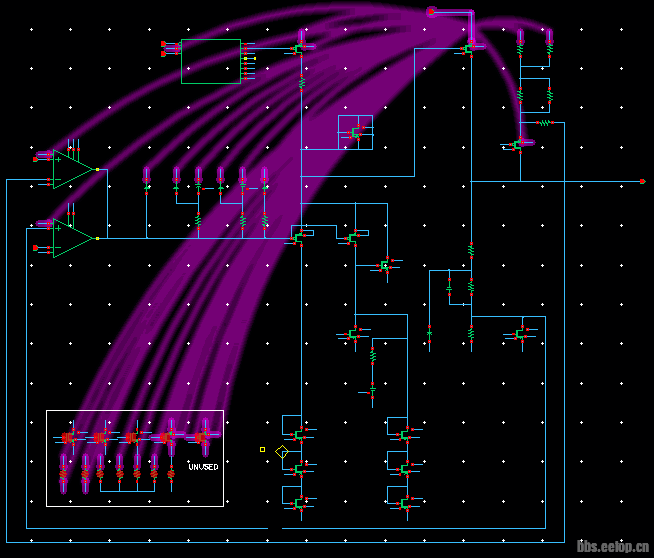The height and width of the screenshot is (558, 654).
Task: Pick the leftmost transistor in the UNUSED box
Action: click(x=69, y=437)
